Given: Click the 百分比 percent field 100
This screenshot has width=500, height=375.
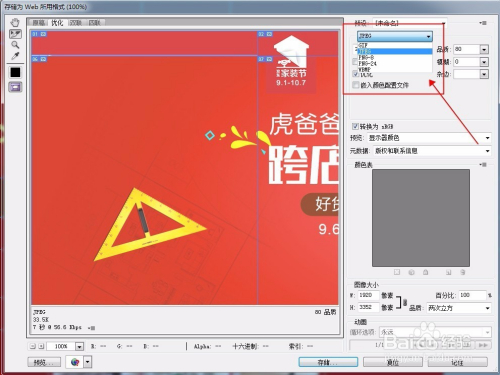Looking at the screenshot, I should point(472,295).
